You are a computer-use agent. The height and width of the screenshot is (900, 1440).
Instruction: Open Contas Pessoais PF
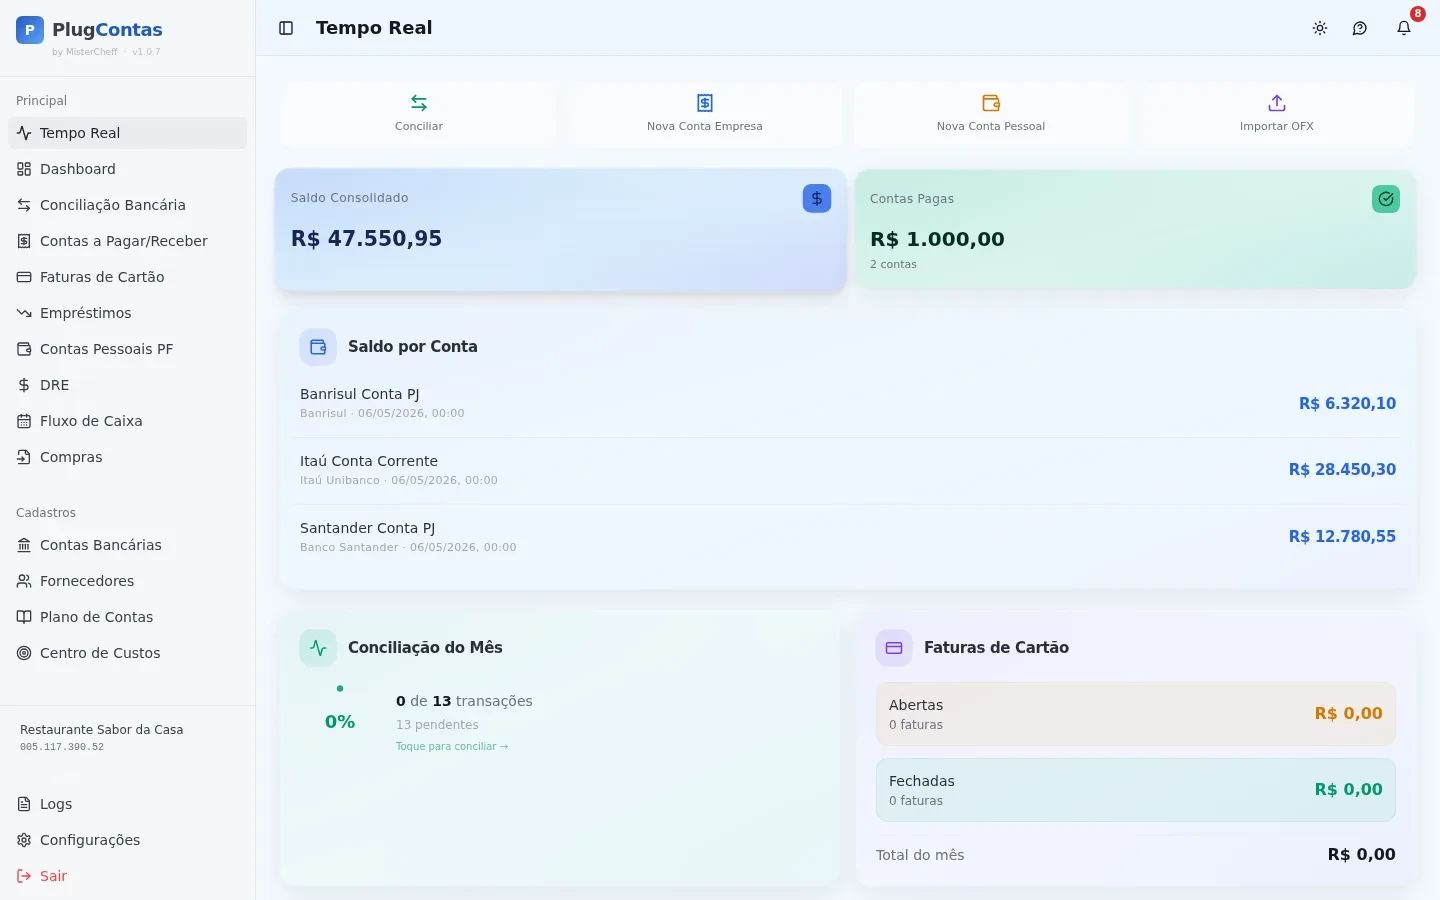point(128,349)
